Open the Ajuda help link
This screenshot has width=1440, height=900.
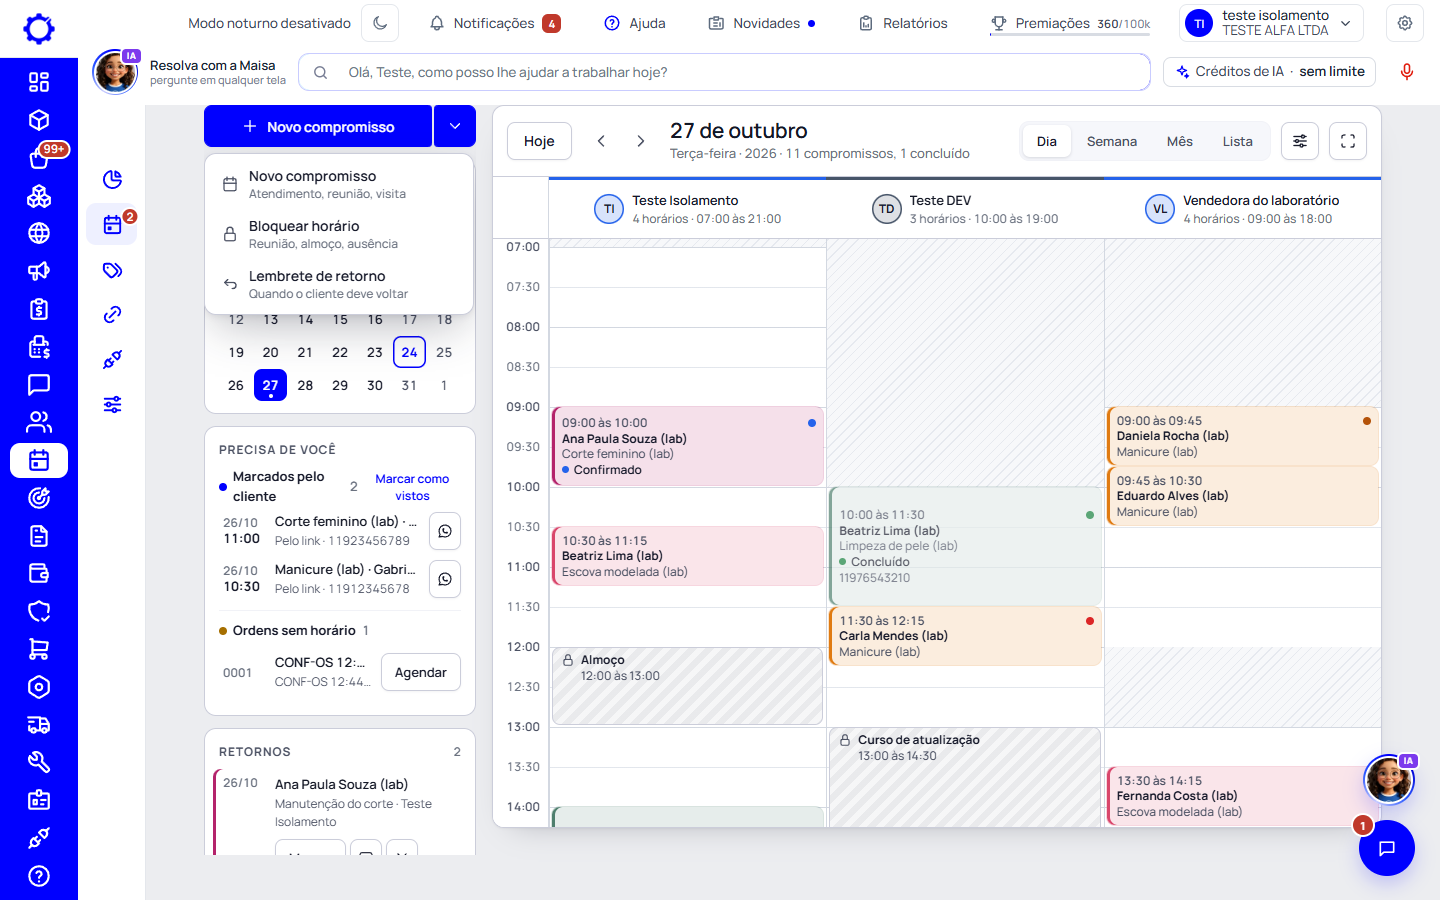635,23
